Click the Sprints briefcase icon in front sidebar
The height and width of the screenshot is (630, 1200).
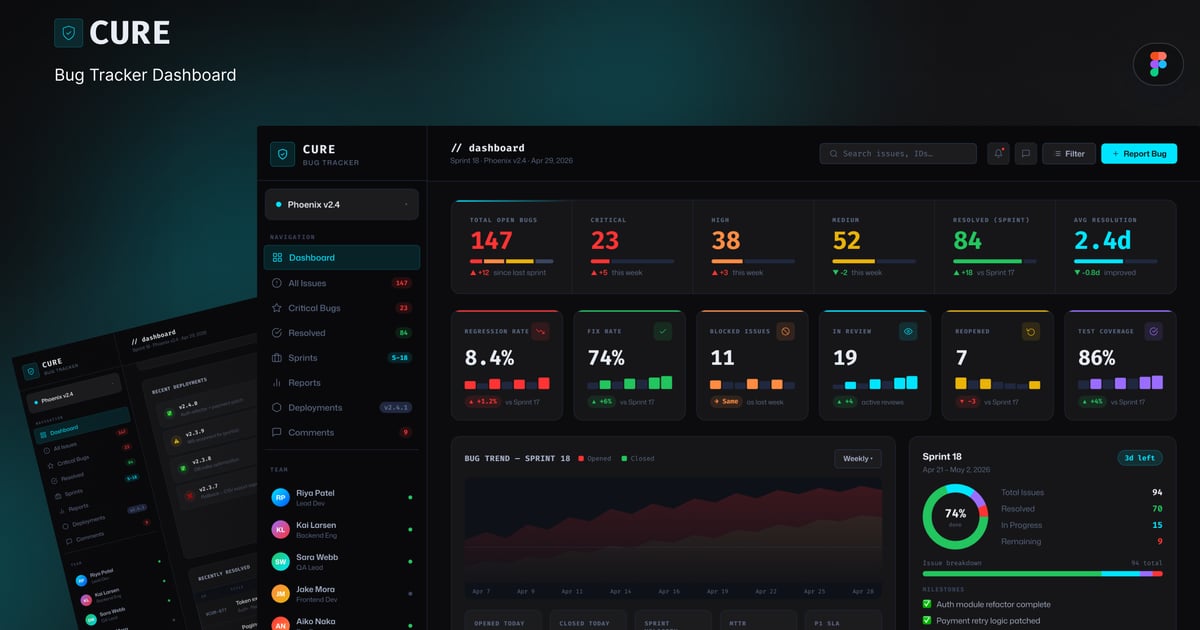(277, 358)
